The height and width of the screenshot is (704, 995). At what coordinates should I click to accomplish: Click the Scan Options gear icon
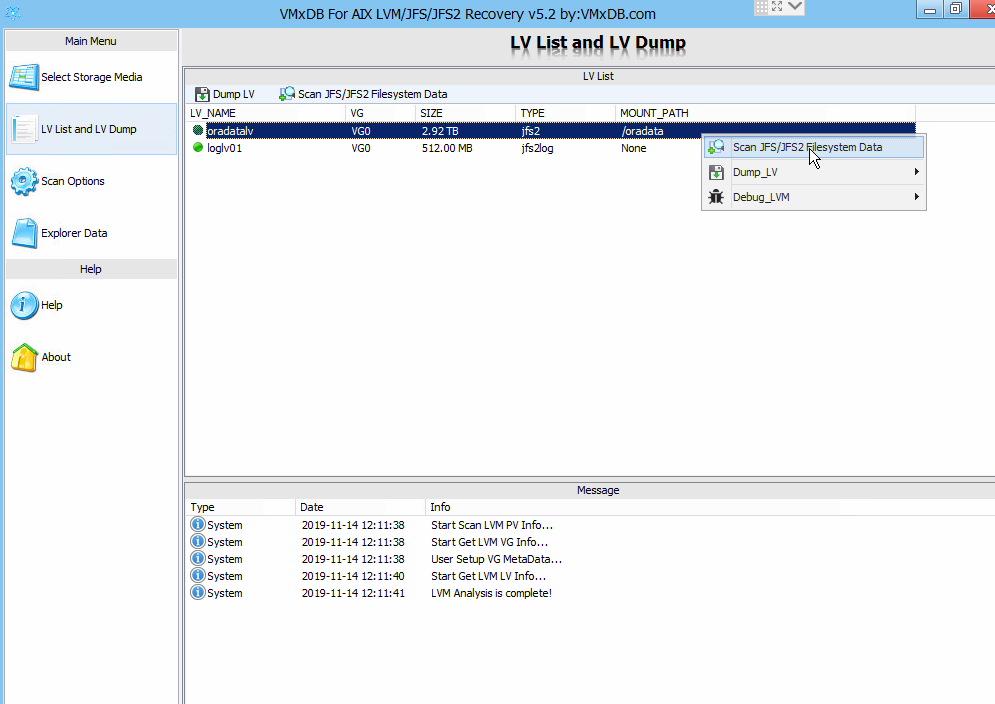(24, 182)
